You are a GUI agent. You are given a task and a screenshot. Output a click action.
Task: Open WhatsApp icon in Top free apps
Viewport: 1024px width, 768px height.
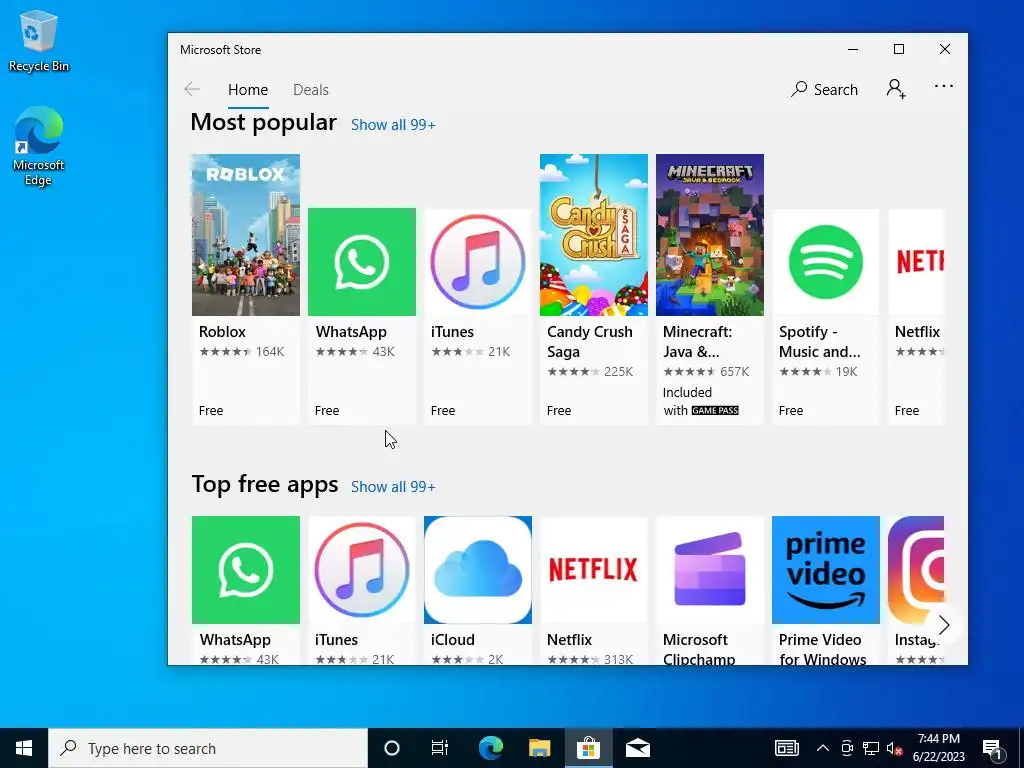click(x=246, y=570)
